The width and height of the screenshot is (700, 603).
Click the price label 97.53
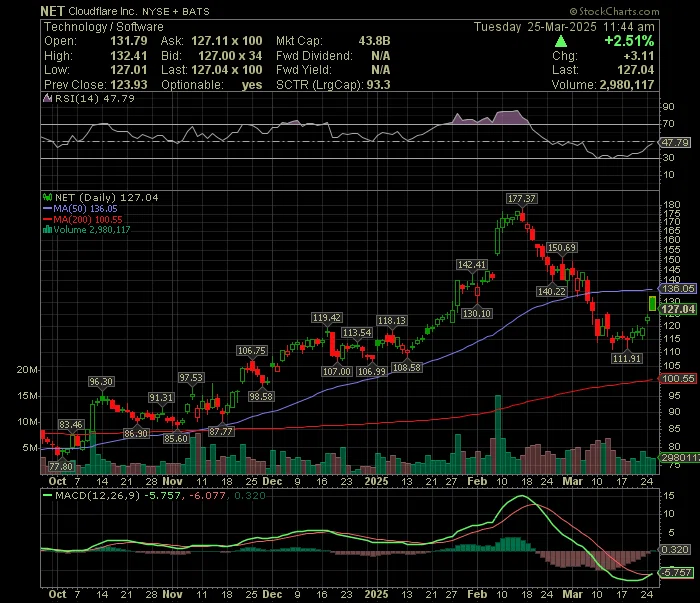pos(191,378)
